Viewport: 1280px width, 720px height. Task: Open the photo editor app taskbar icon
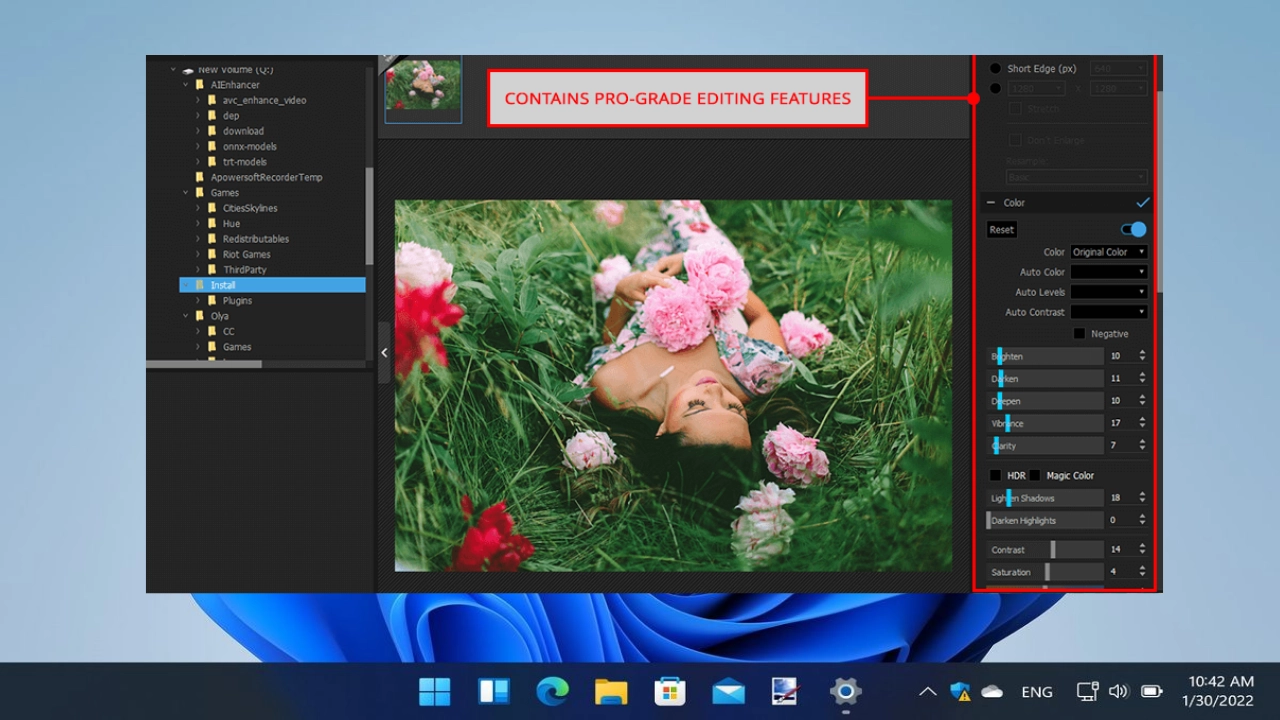pos(786,691)
